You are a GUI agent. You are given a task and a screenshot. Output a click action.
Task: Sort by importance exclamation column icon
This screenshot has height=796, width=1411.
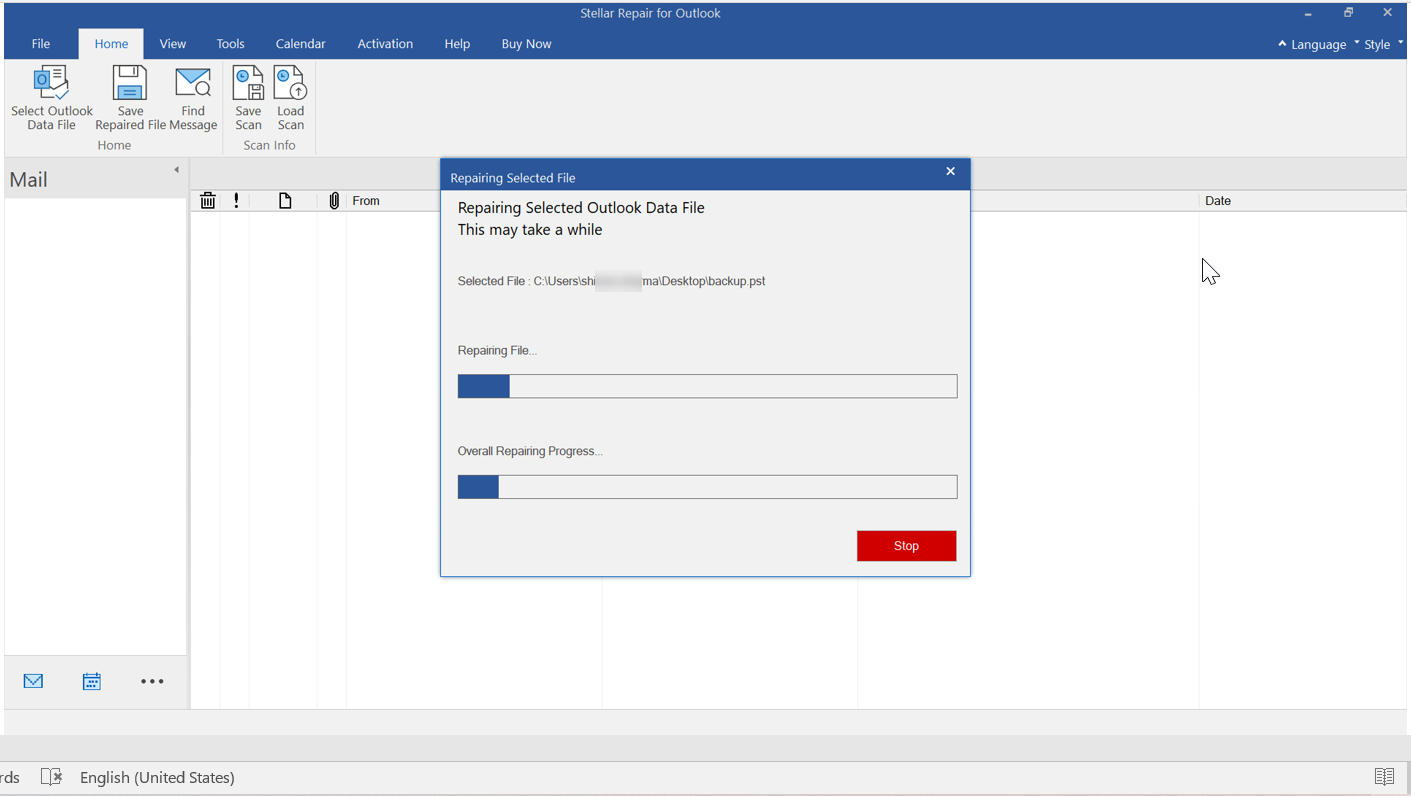[x=236, y=201]
